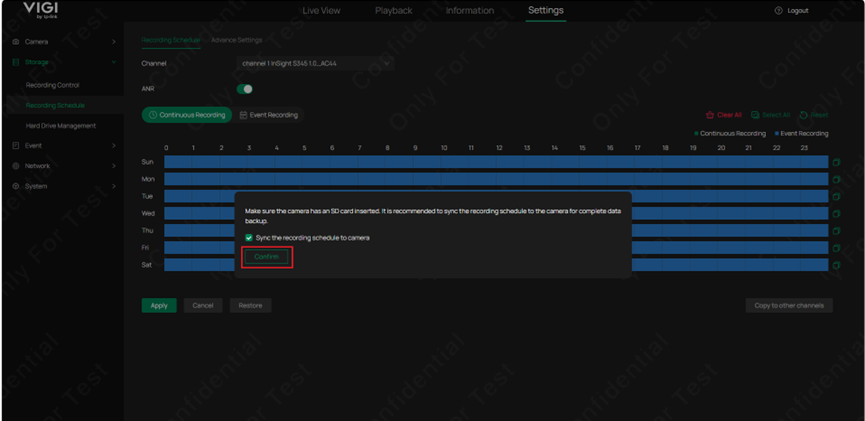Click the hour 12 label on the timeline

point(499,148)
